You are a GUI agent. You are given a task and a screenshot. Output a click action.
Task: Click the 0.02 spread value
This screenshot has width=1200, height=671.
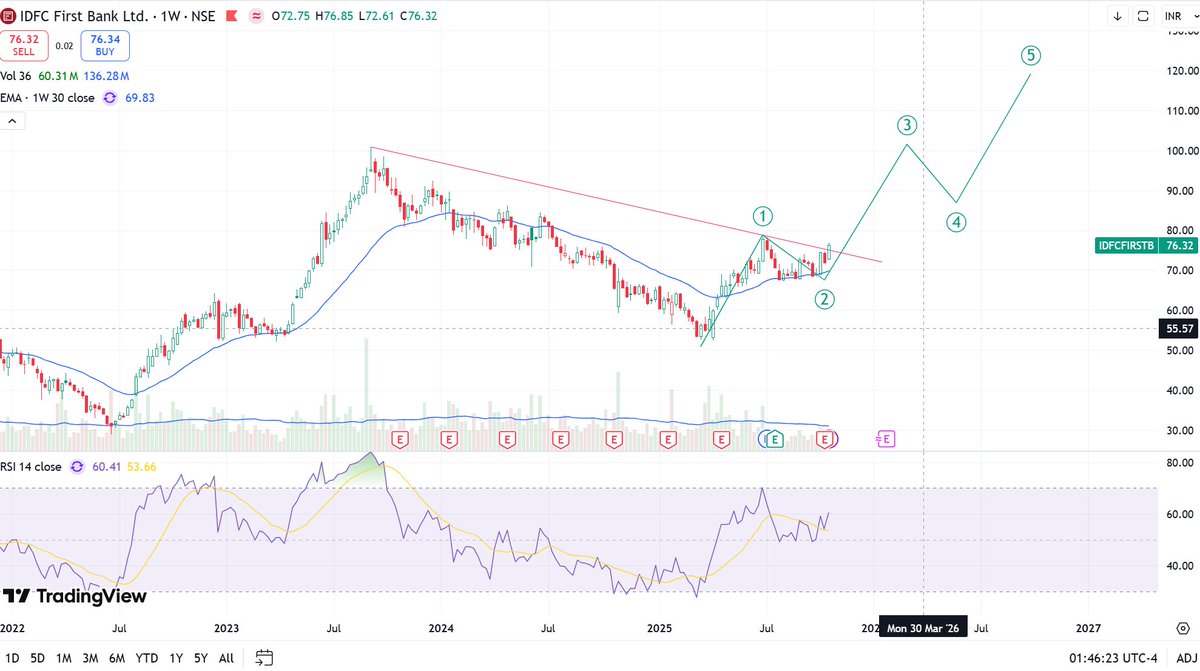(64, 45)
